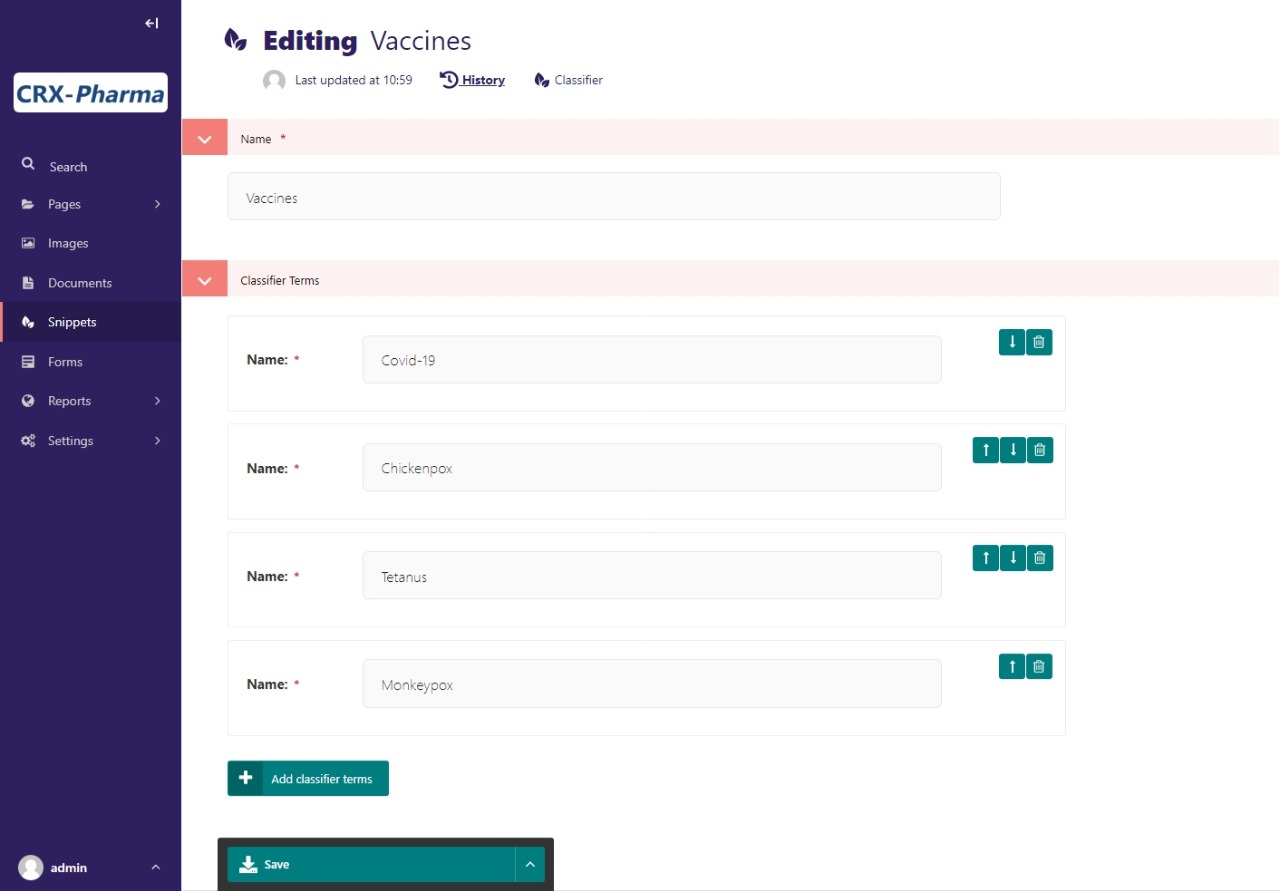Viewport: 1280px width, 891px height.
Task: Expand more save options arrow
Action: coord(530,864)
